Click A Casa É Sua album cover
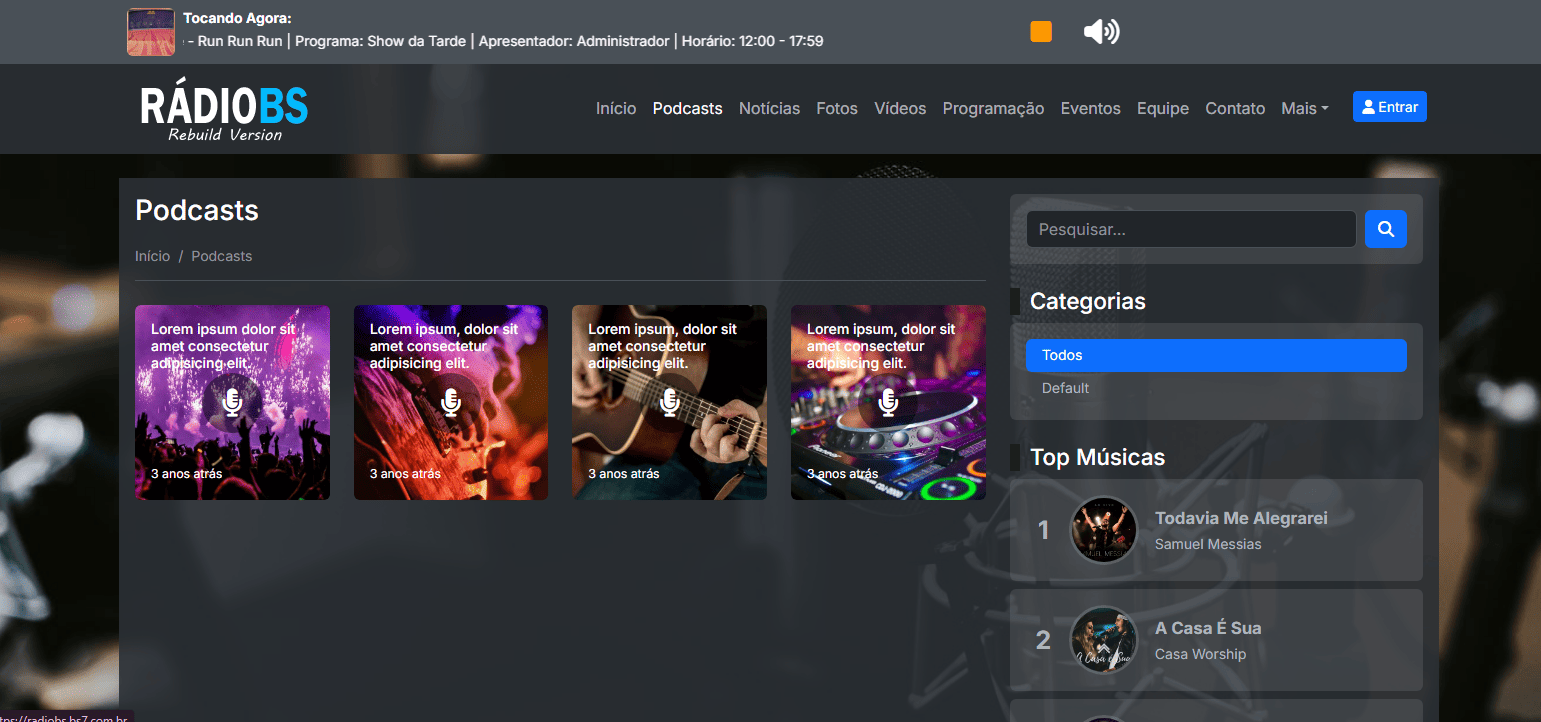This screenshot has height=722, width=1541. click(x=1104, y=640)
